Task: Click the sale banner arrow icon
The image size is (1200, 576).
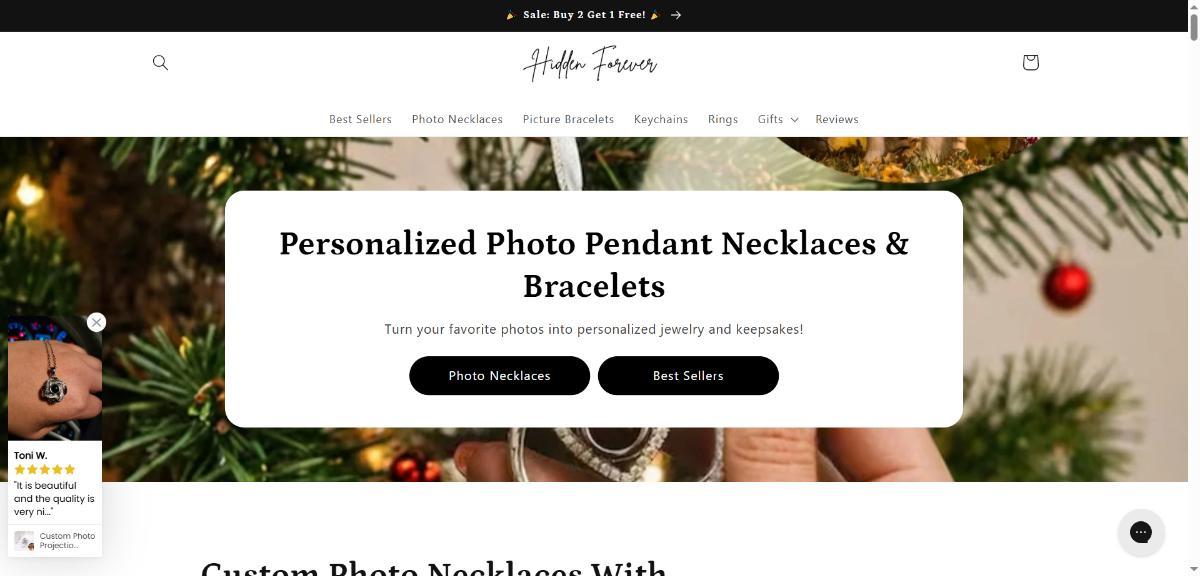Action: pos(676,15)
